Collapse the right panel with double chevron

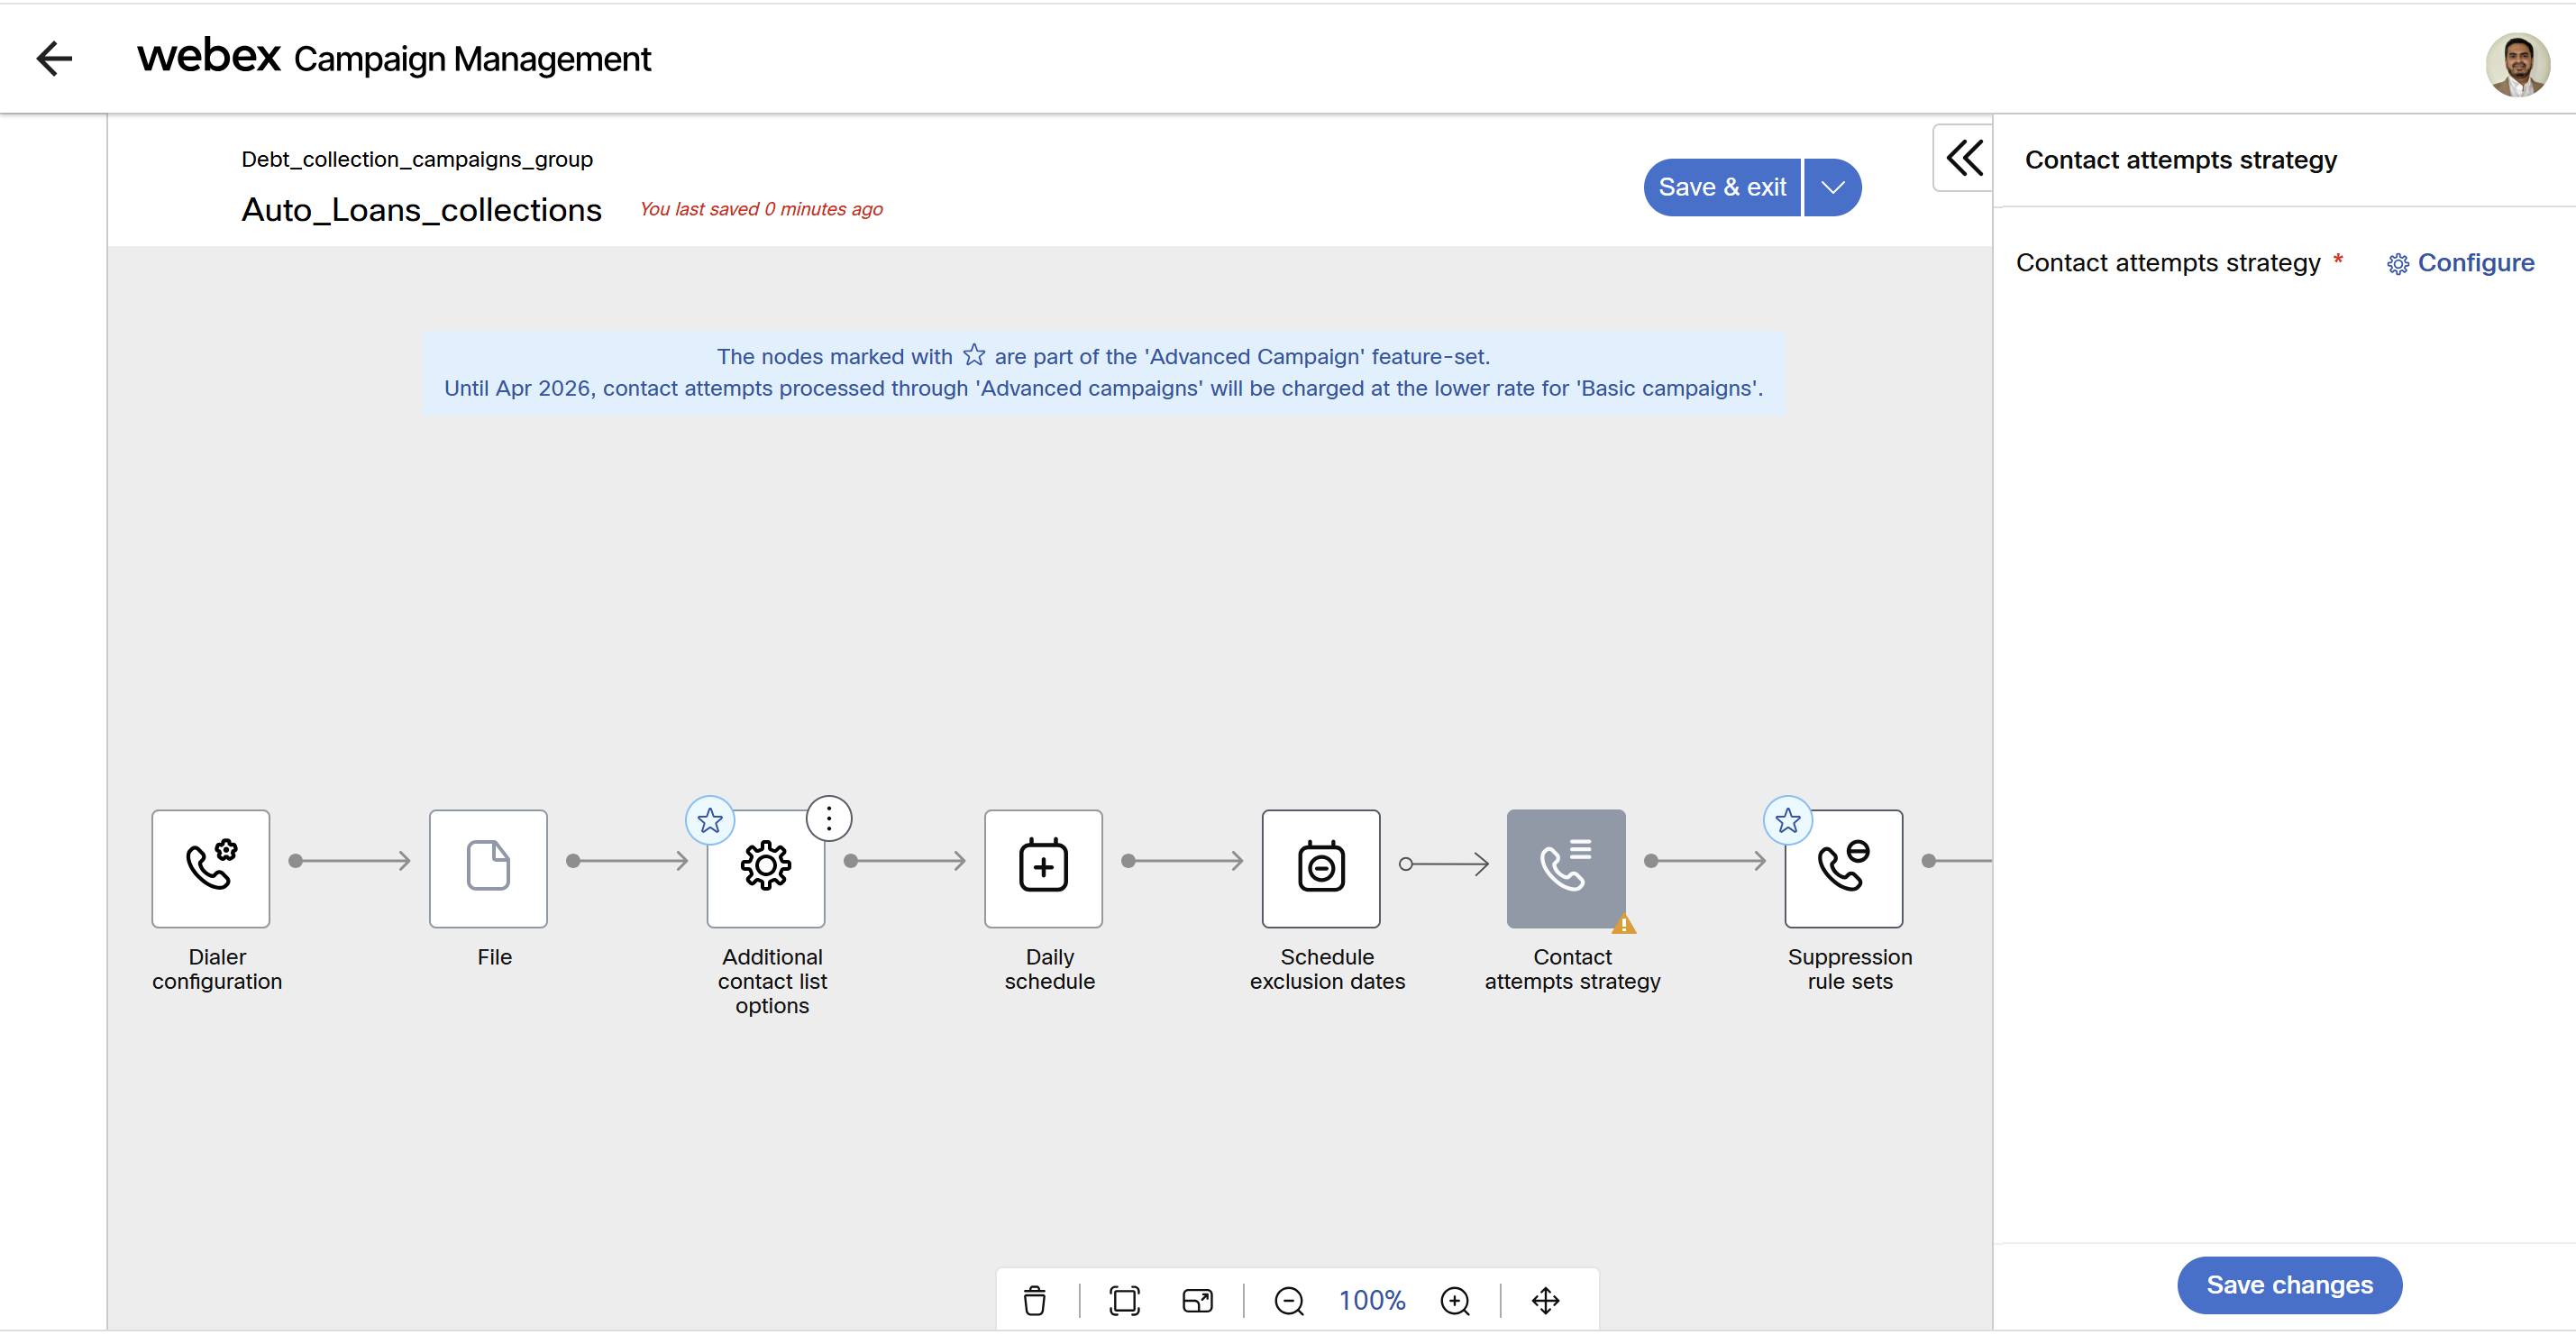click(x=1963, y=158)
